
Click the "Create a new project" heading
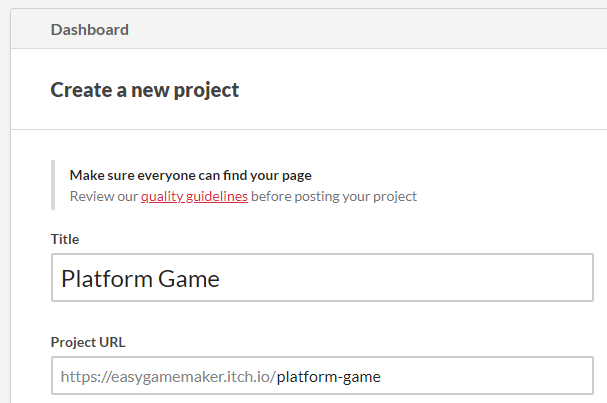click(145, 90)
